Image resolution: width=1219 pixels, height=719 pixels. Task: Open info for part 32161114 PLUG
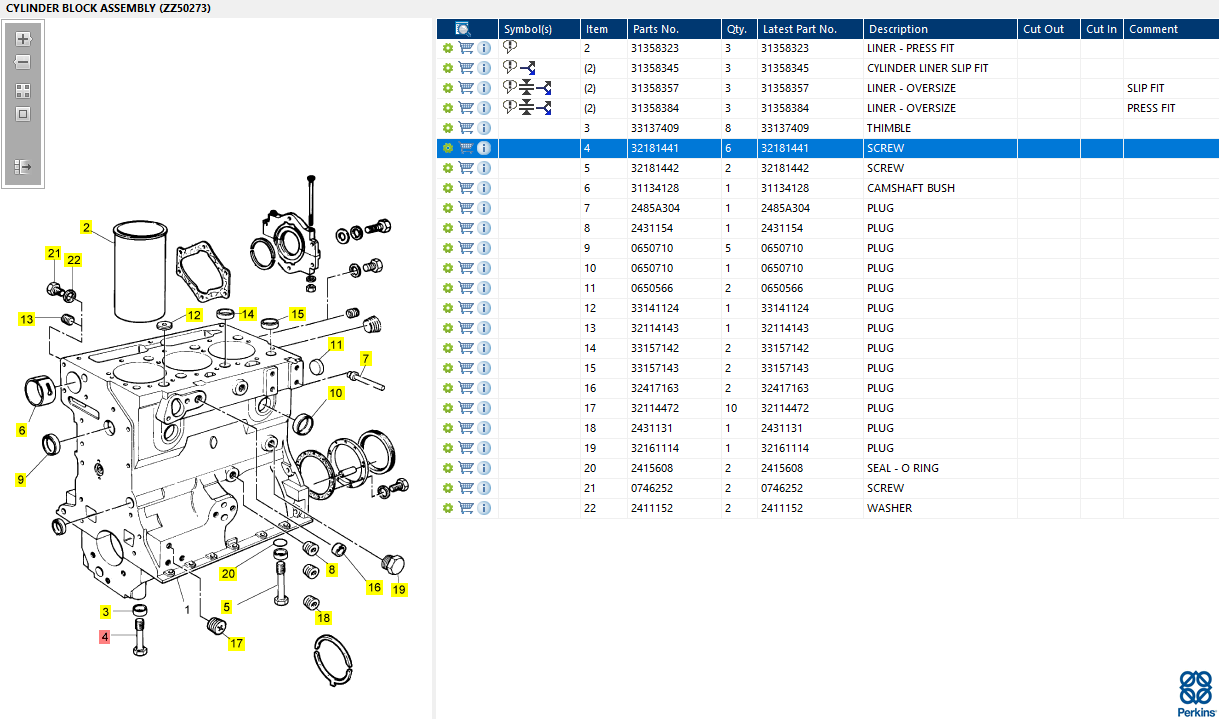(x=484, y=448)
